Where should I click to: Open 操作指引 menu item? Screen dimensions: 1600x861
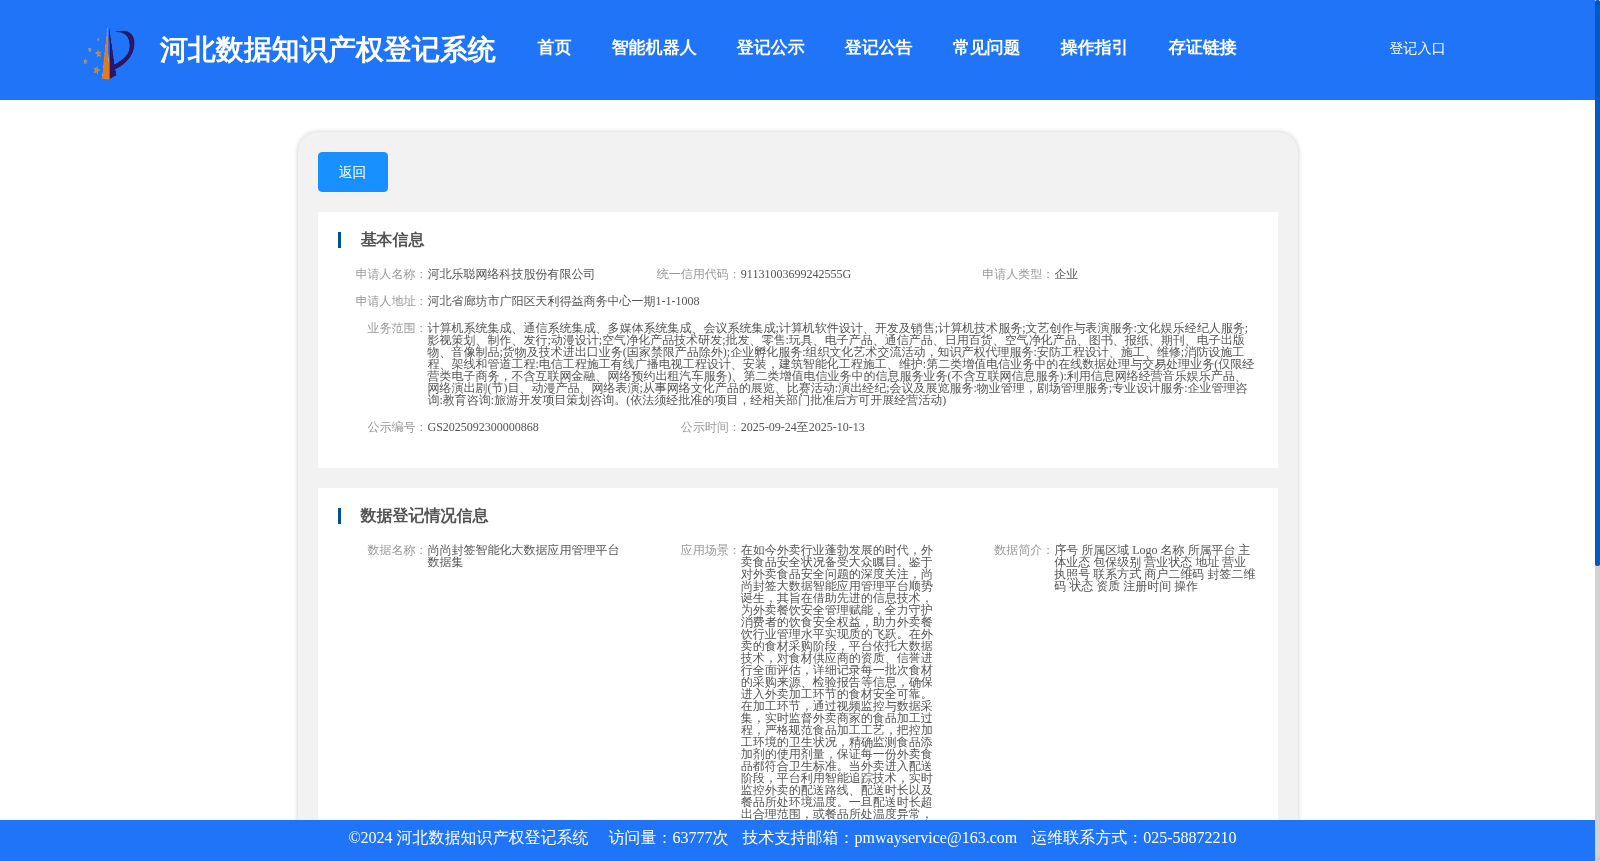(x=1094, y=48)
